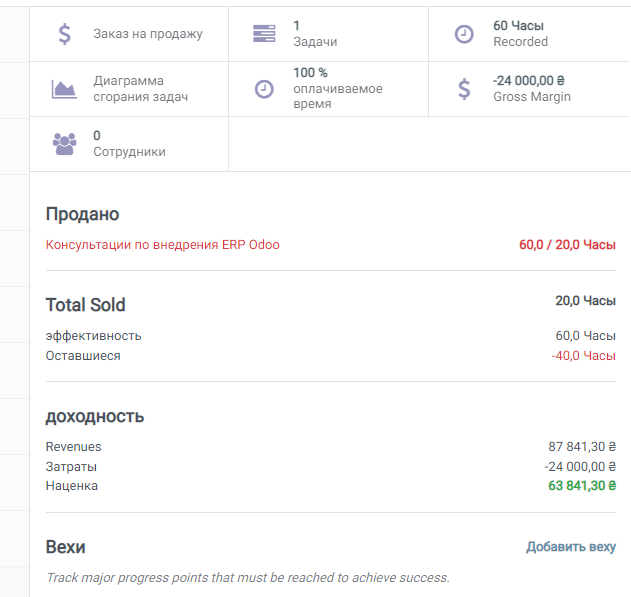Open the 1 Задачи stat button
Image resolution: width=631 pixels, height=597 pixels.
tap(328, 34)
